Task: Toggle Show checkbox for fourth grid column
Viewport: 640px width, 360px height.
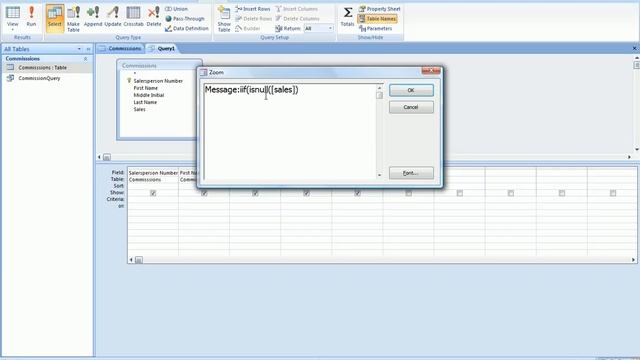Action: [306, 193]
